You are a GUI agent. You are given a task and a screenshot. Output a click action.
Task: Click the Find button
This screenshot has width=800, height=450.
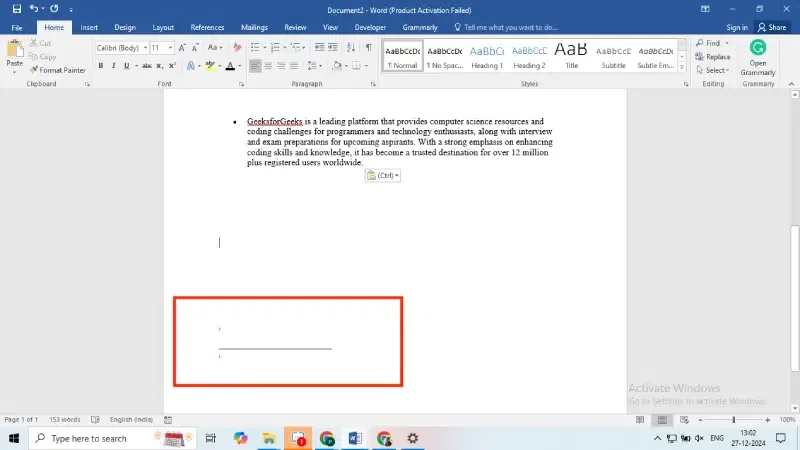tap(709, 43)
